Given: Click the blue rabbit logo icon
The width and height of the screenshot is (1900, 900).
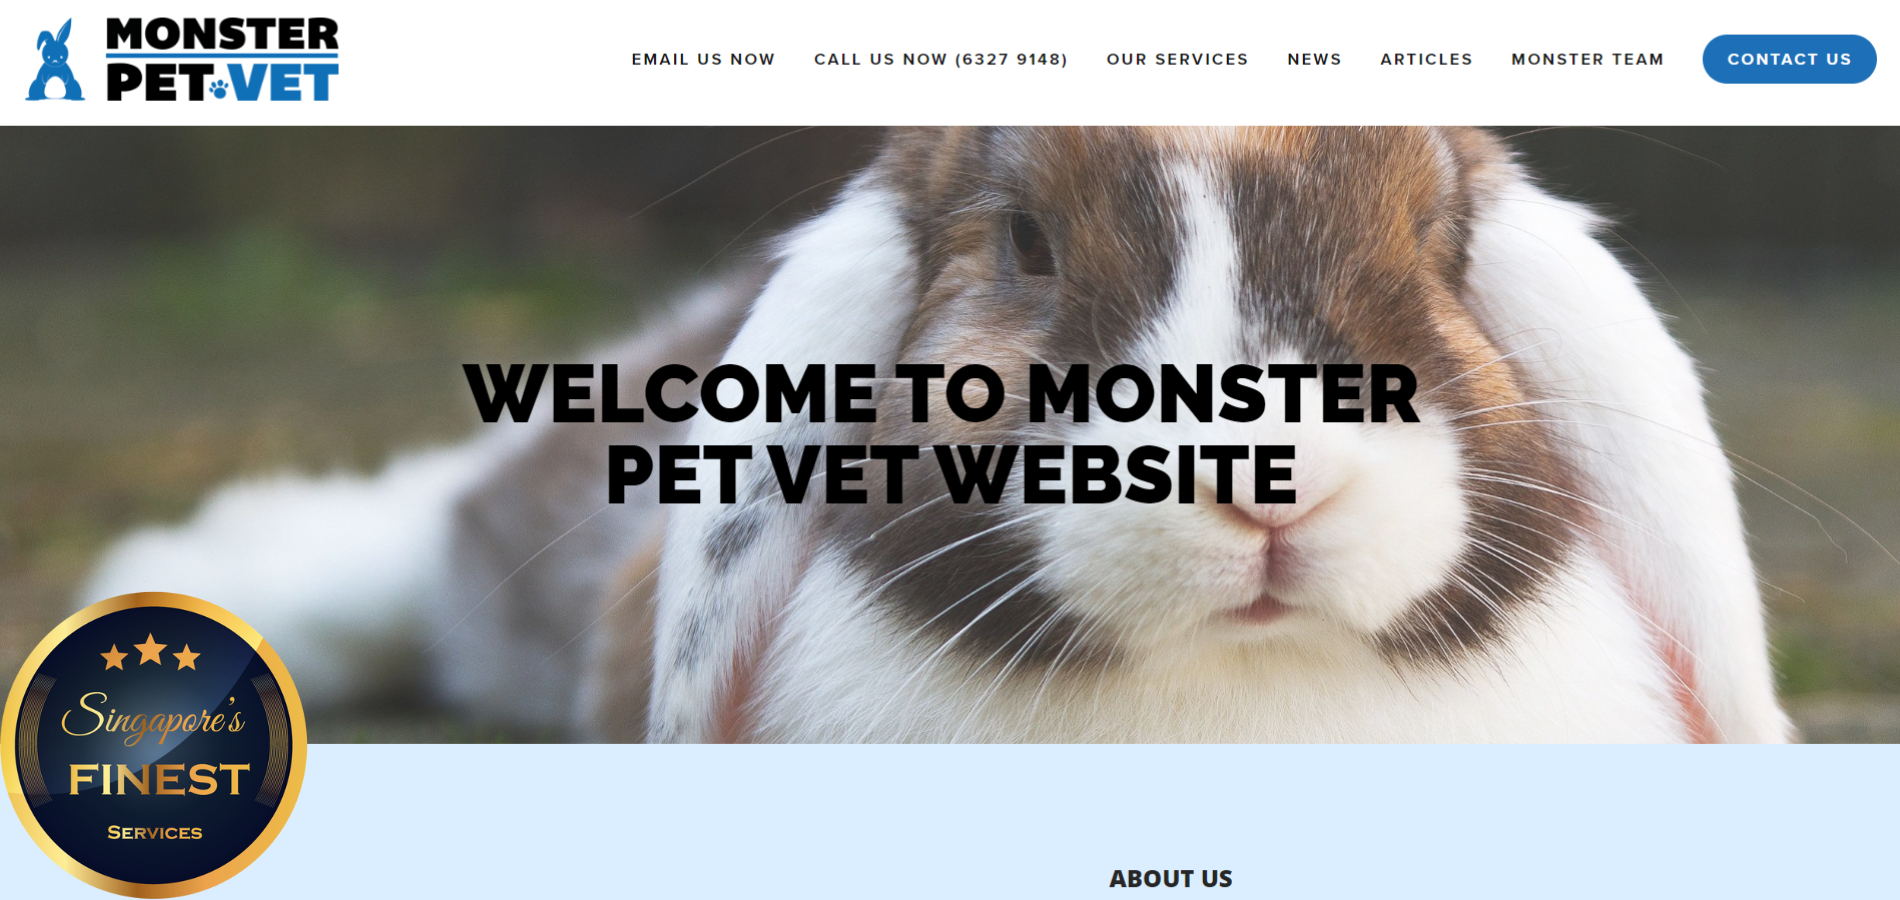Looking at the screenshot, I should click(x=55, y=60).
